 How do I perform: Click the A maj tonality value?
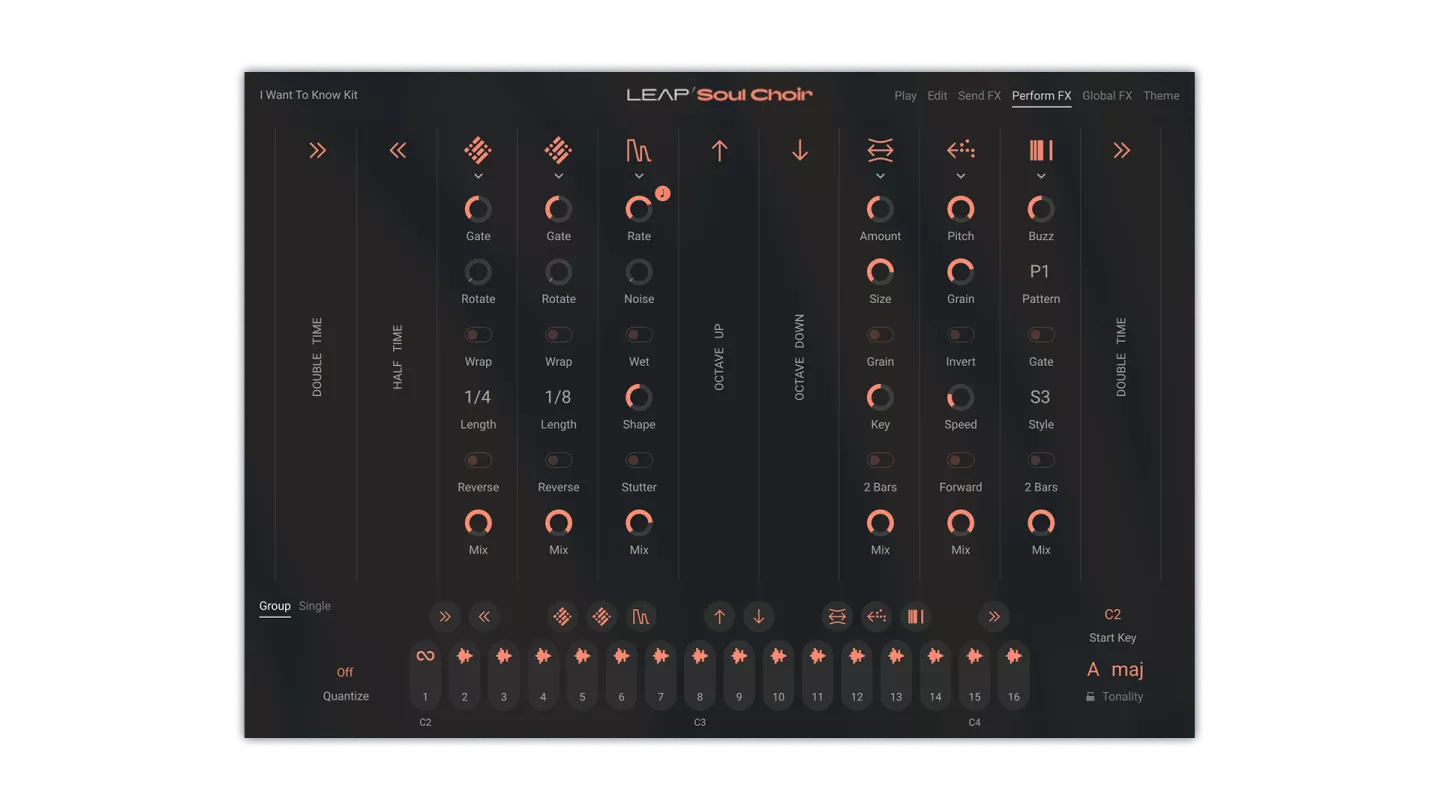1115,670
